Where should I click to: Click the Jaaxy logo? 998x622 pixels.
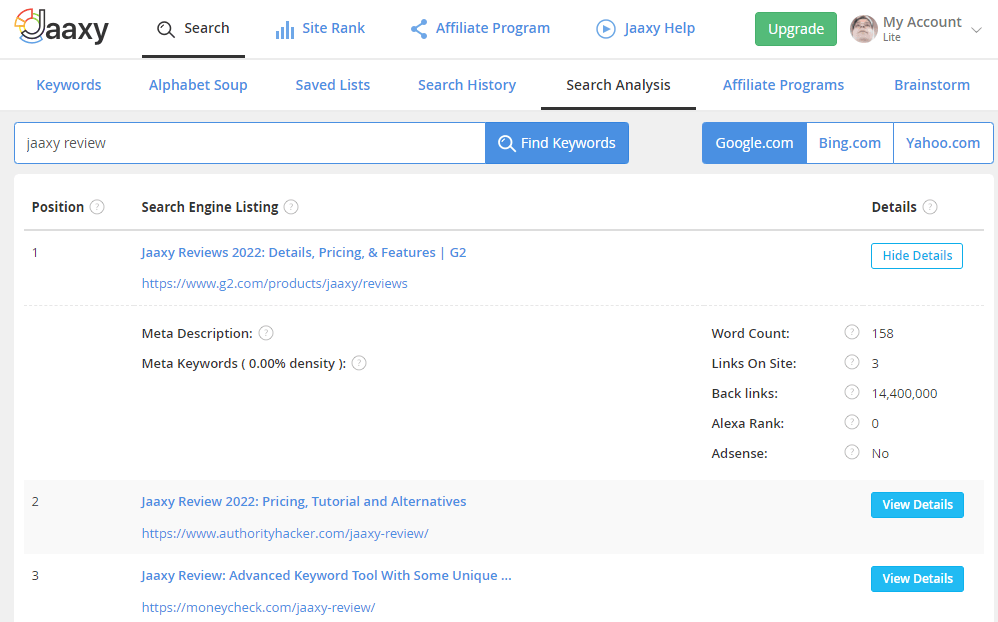click(x=62, y=27)
